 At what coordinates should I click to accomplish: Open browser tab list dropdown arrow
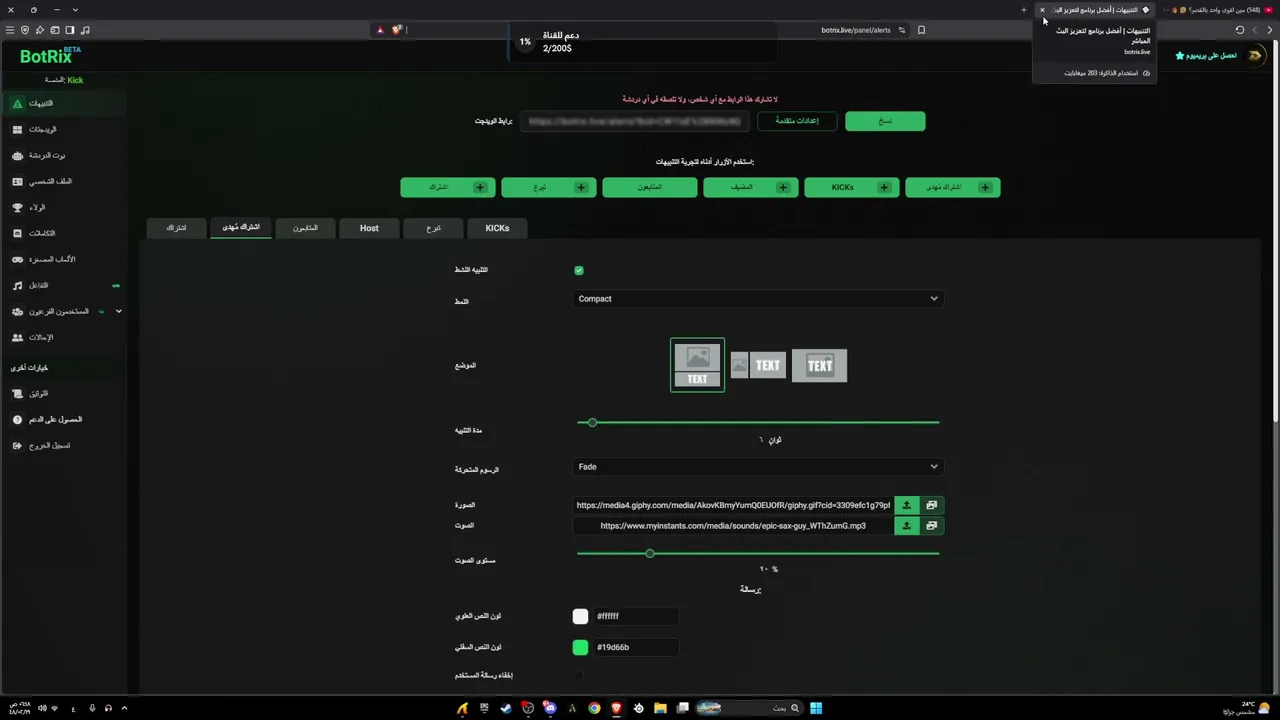(75, 10)
